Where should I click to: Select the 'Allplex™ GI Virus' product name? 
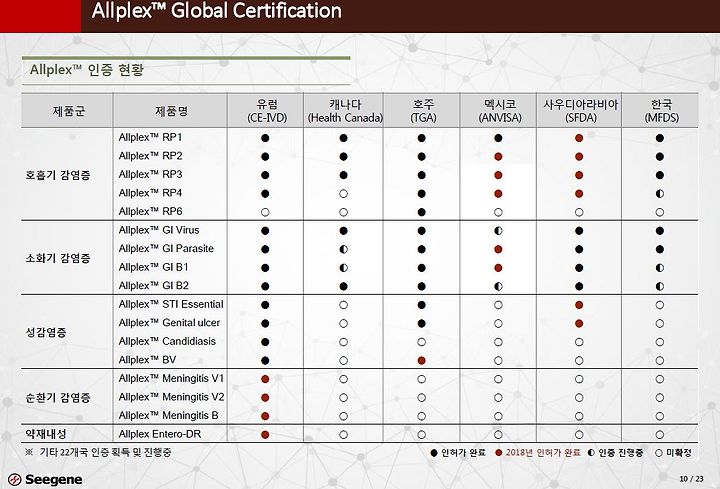pyautogui.click(x=159, y=230)
